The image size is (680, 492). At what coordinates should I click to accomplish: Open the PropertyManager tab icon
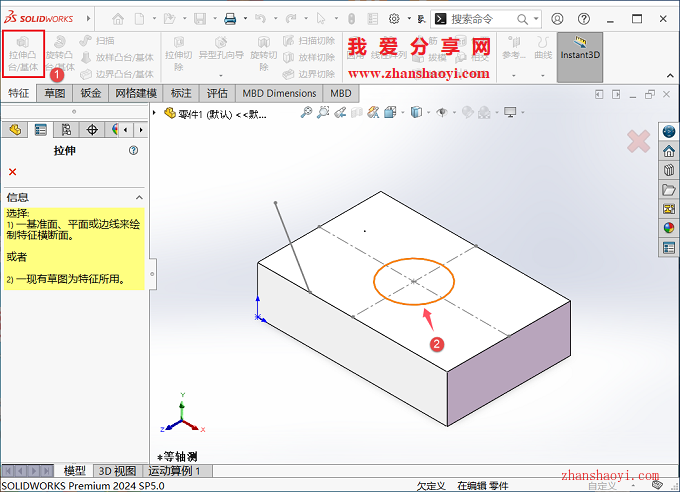(x=41, y=129)
